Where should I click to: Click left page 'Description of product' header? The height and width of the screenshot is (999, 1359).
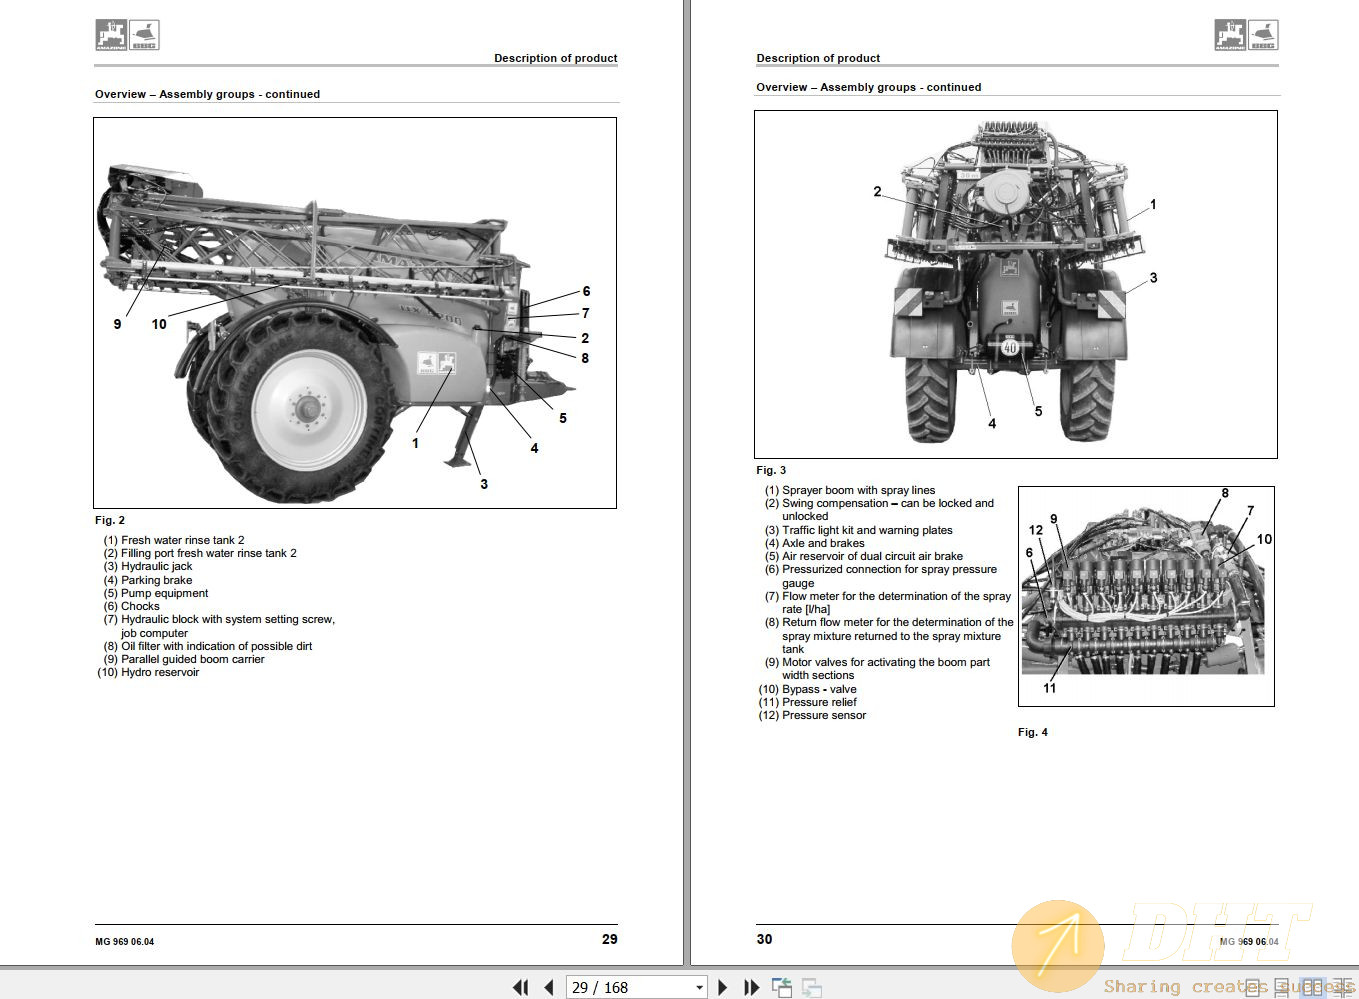point(555,58)
